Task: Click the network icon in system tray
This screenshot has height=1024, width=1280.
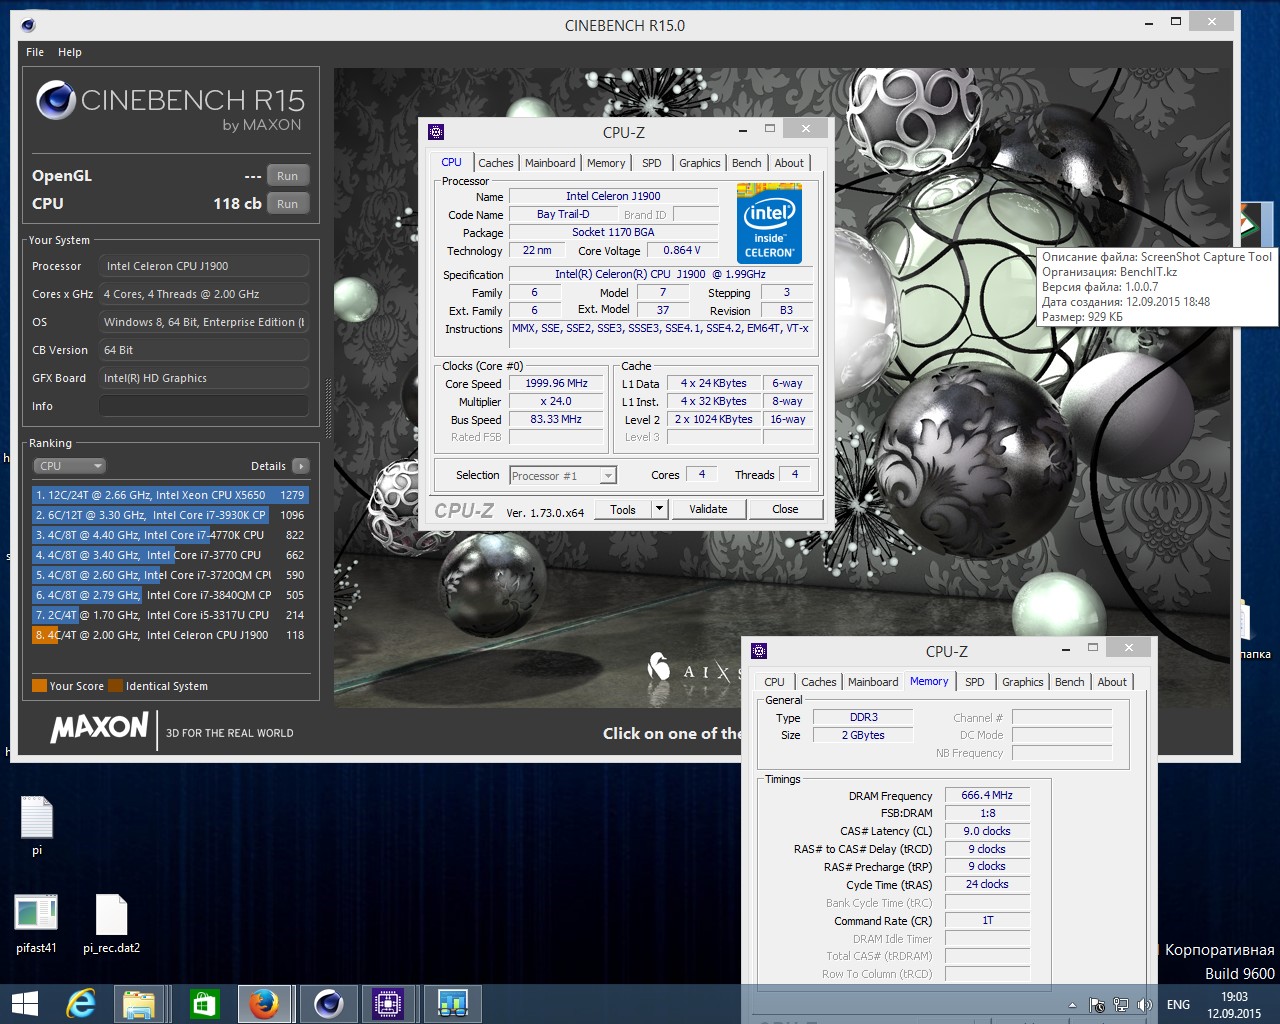Action: (1121, 1005)
